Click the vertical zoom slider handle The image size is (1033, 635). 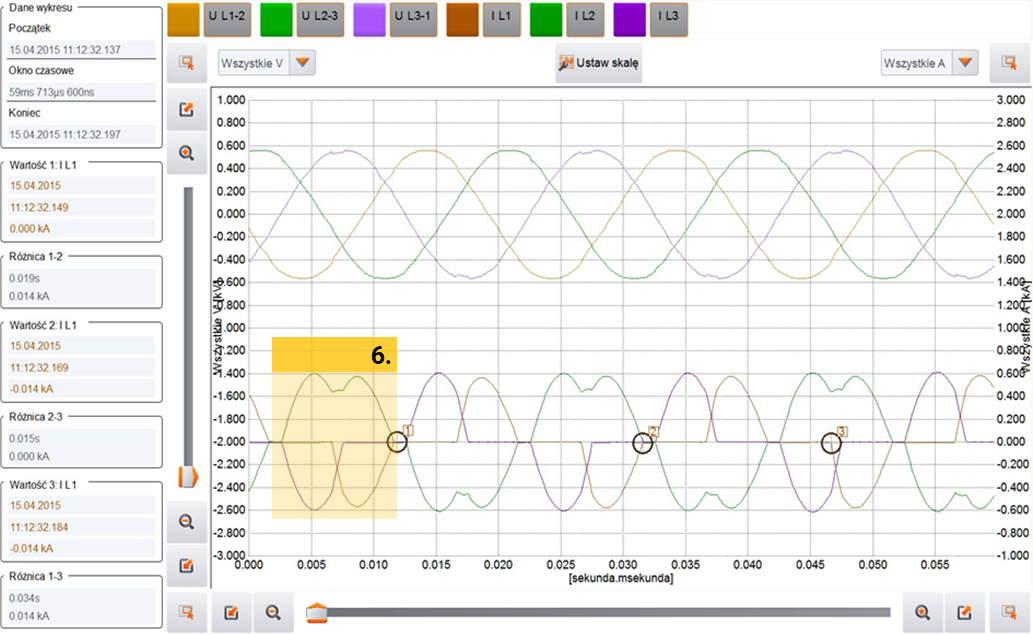(x=186, y=477)
